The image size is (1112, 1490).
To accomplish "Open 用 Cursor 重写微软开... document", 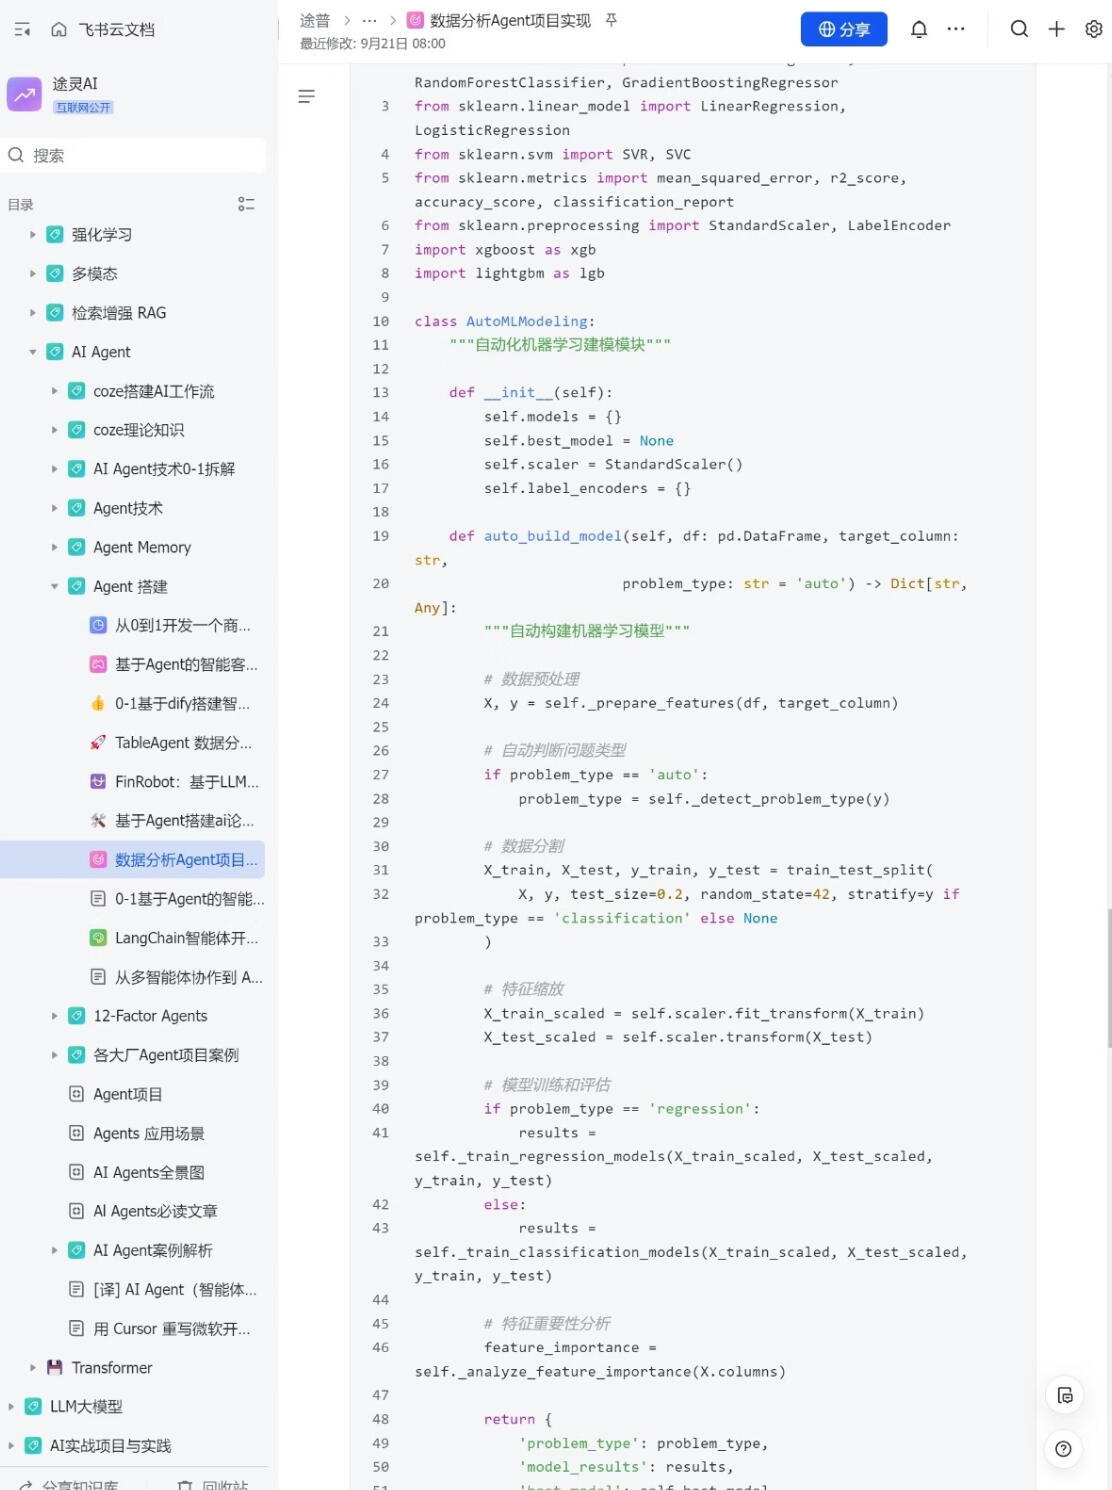I will point(172,1328).
